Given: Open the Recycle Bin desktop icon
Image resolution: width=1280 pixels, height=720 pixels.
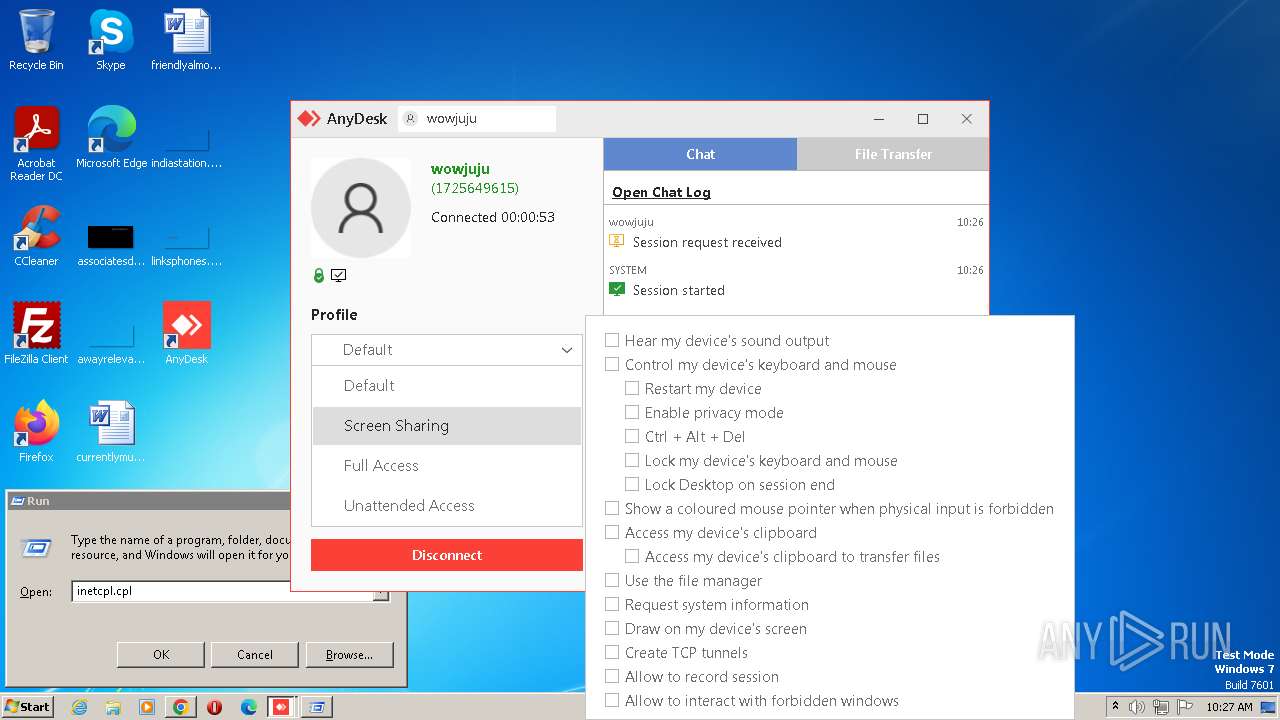Looking at the screenshot, I should 36,40.
